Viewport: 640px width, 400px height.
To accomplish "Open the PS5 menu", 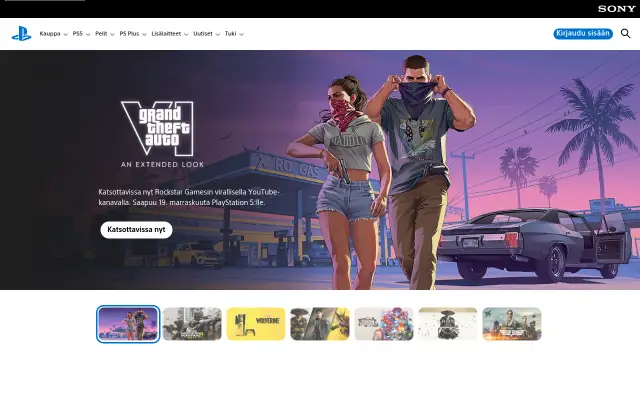I will (x=81, y=34).
